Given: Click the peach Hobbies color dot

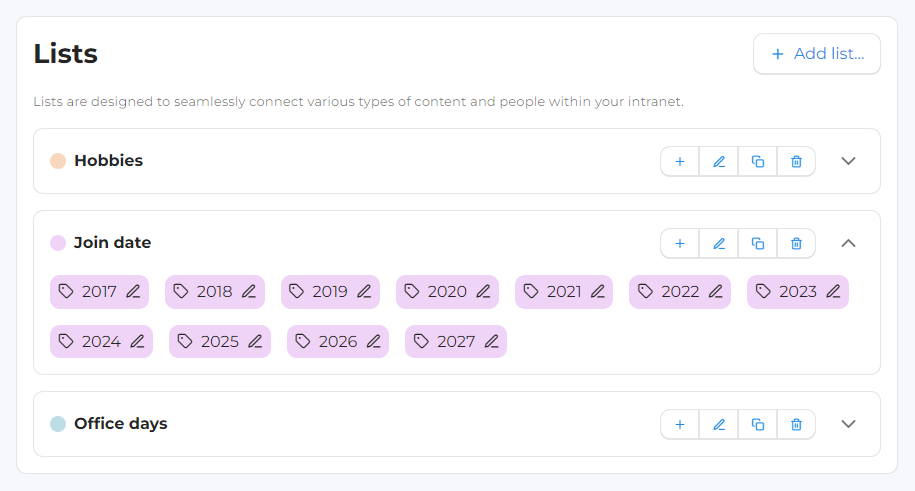Looking at the screenshot, I should 58,161.
